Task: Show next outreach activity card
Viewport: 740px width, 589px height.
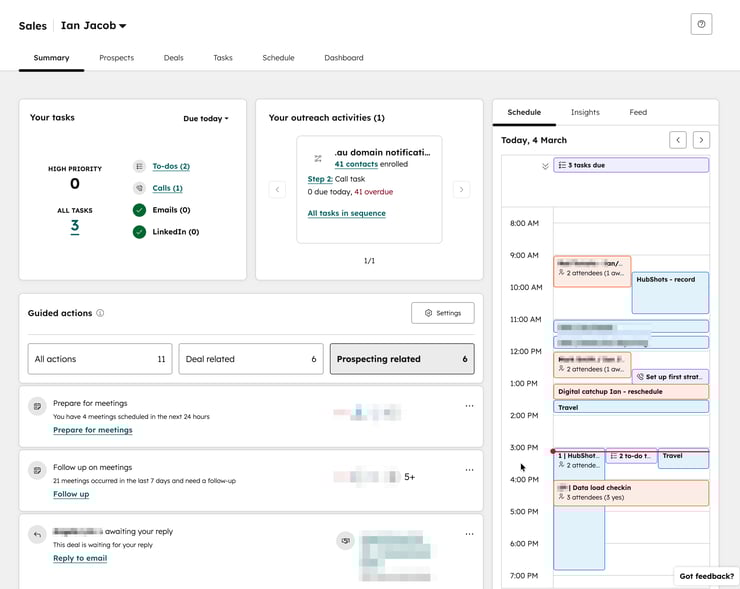Action: point(461,189)
